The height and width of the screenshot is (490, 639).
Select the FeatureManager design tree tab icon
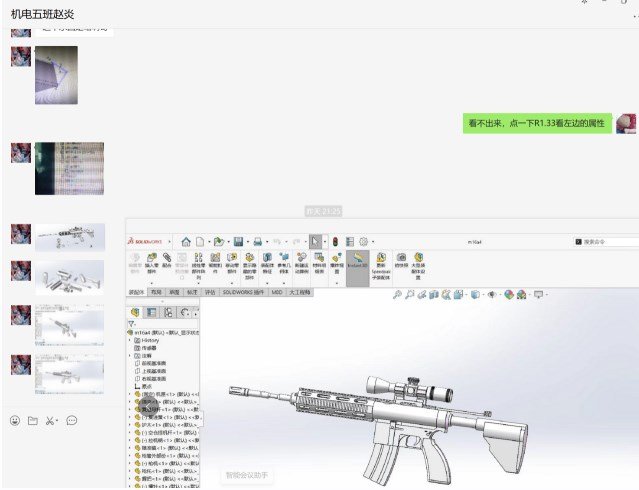pos(136,312)
